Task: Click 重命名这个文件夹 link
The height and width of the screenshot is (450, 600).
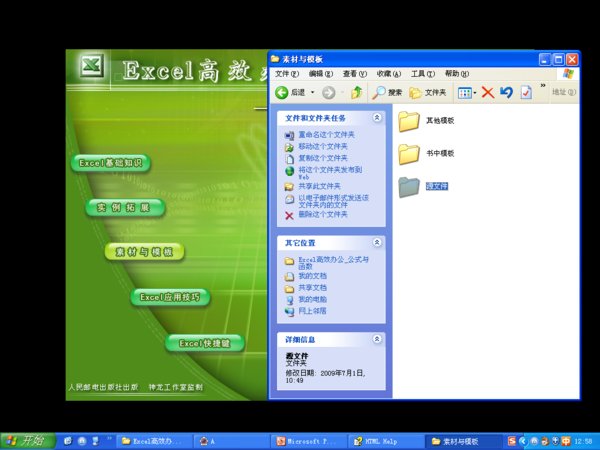Action: pos(326,135)
